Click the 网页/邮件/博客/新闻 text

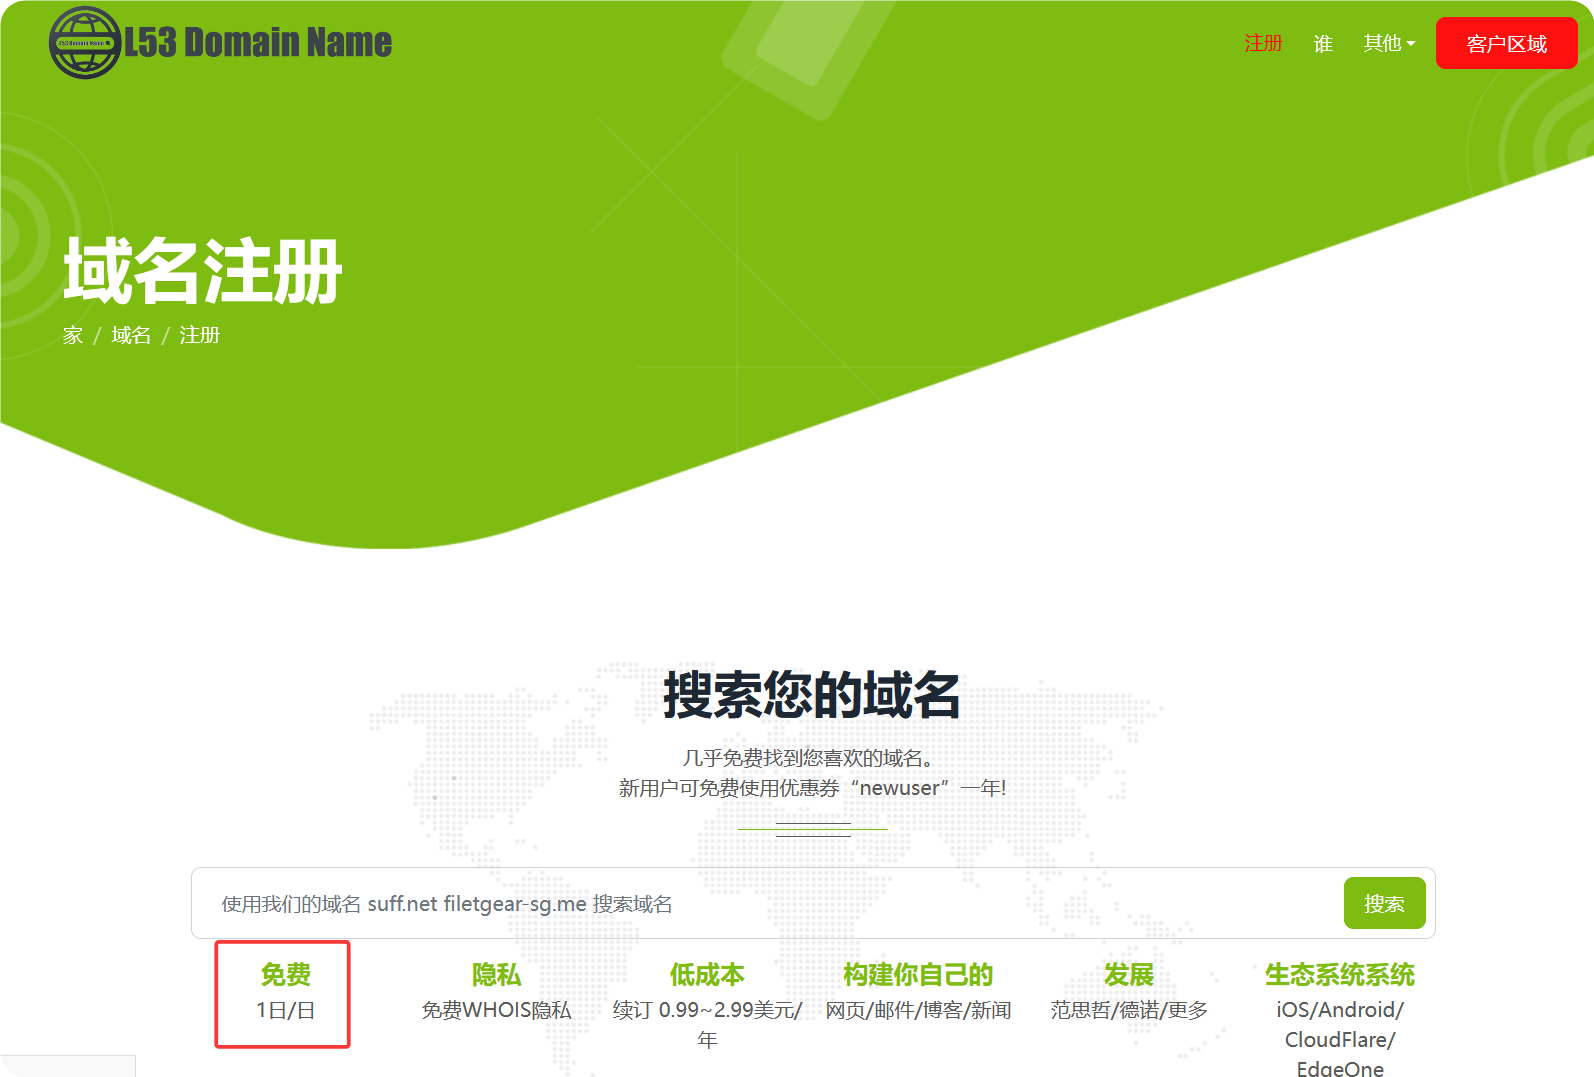click(x=918, y=1010)
